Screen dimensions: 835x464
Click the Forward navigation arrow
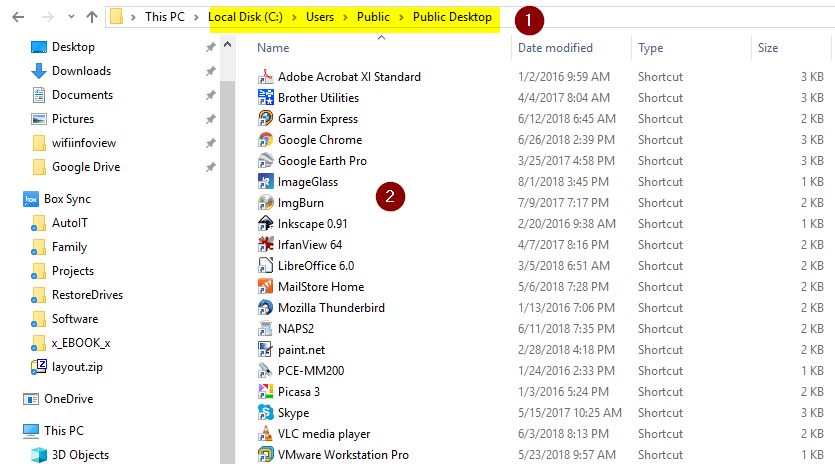pyautogui.click(x=47, y=17)
